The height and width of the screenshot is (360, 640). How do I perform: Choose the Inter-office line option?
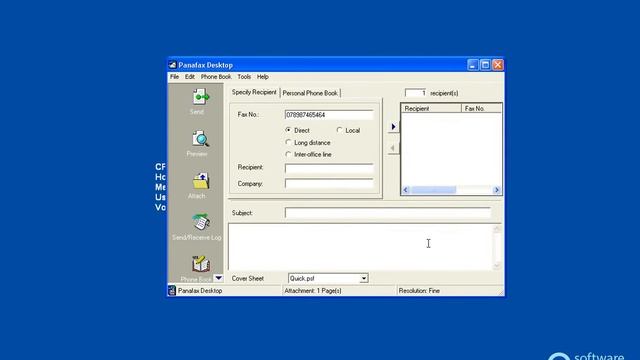coord(288,154)
